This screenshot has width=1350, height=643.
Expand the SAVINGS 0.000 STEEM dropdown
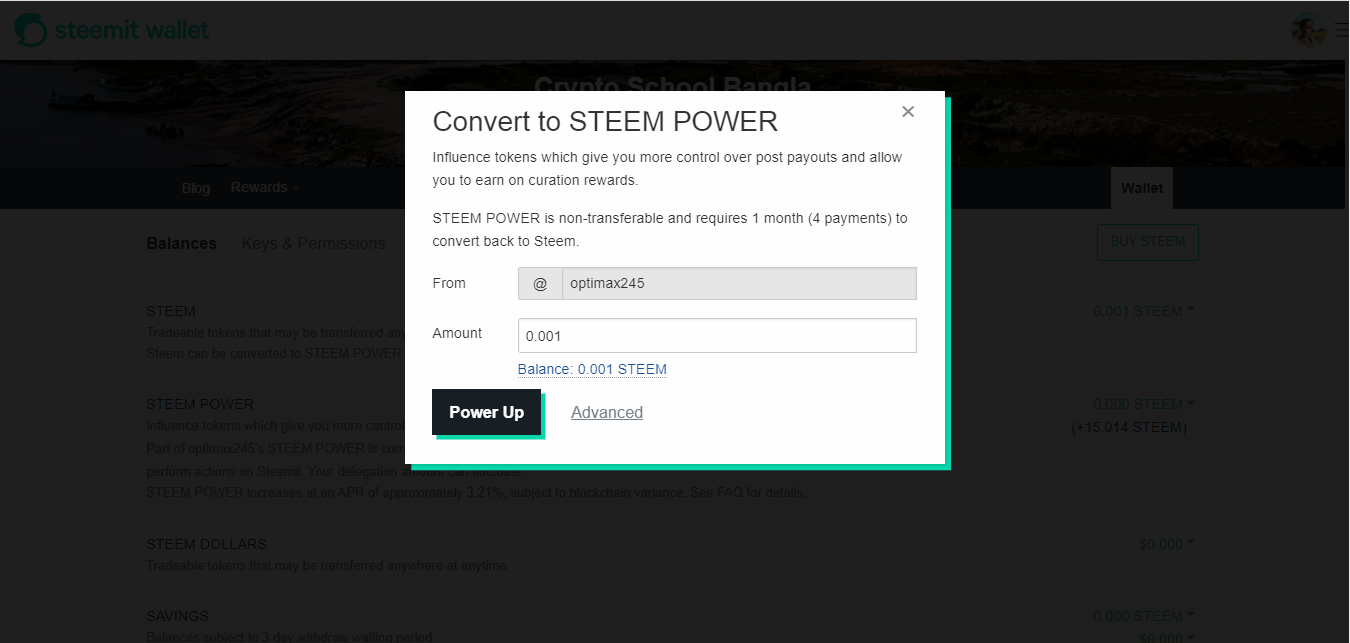(1144, 616)
